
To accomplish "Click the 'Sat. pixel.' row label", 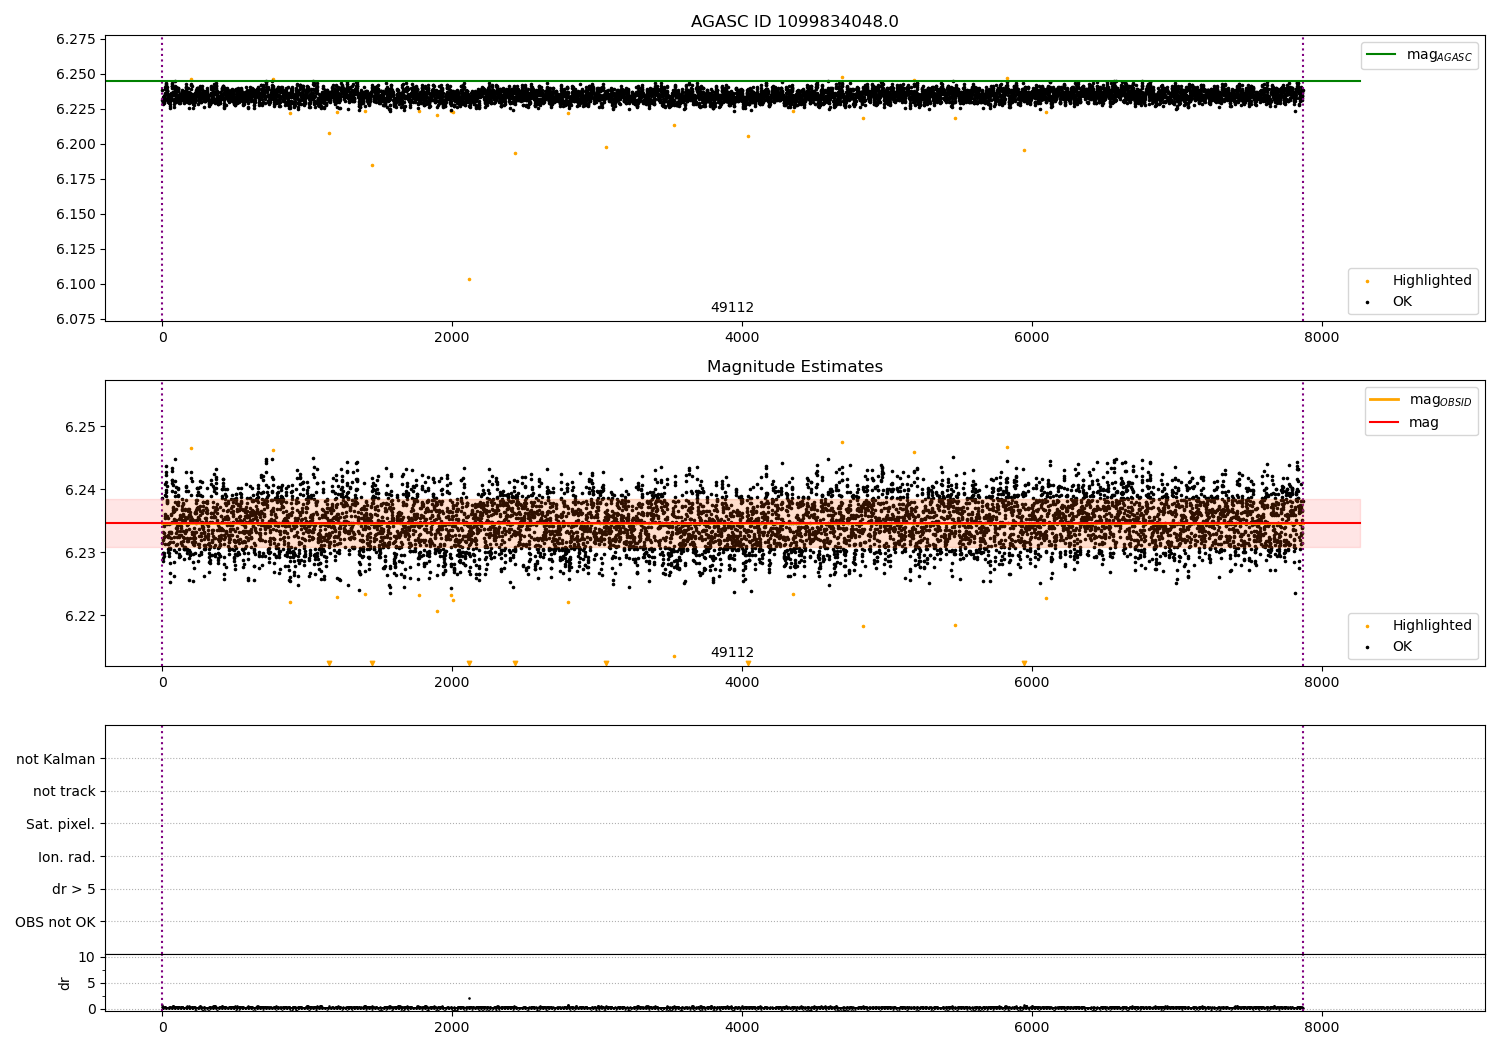I will pos(61,825).
